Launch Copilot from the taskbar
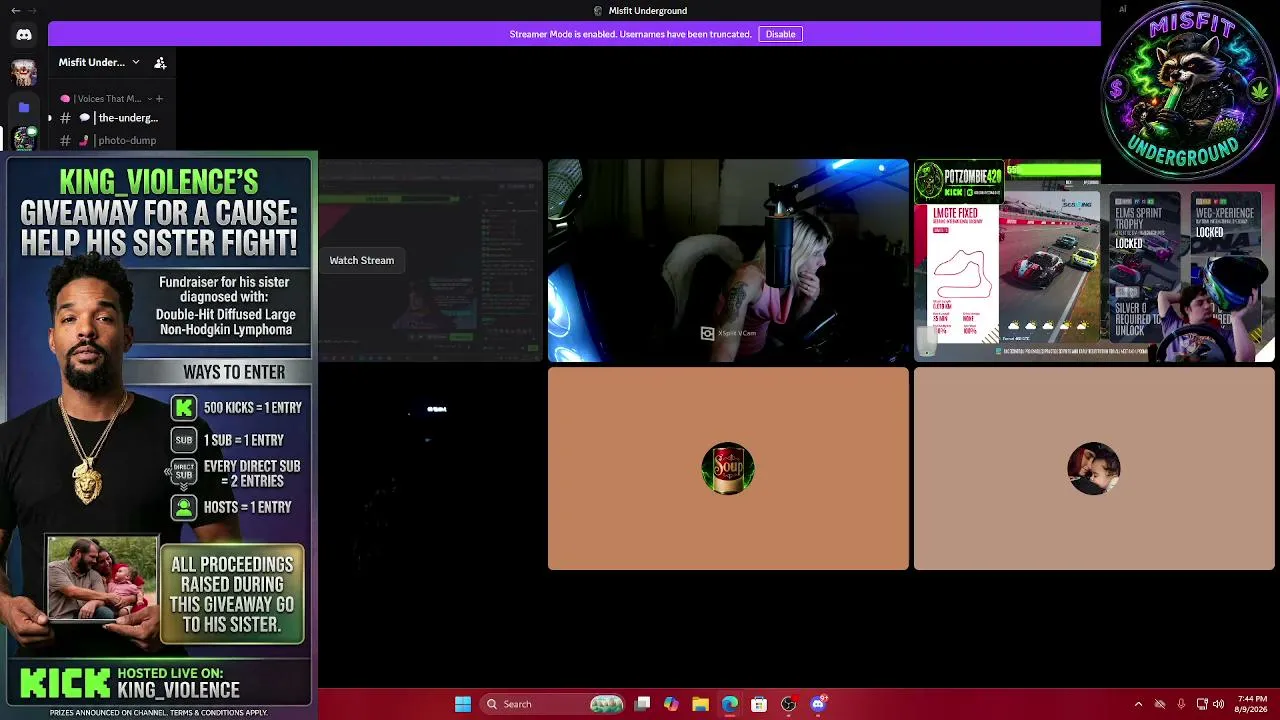 click(x=671, y=704)
